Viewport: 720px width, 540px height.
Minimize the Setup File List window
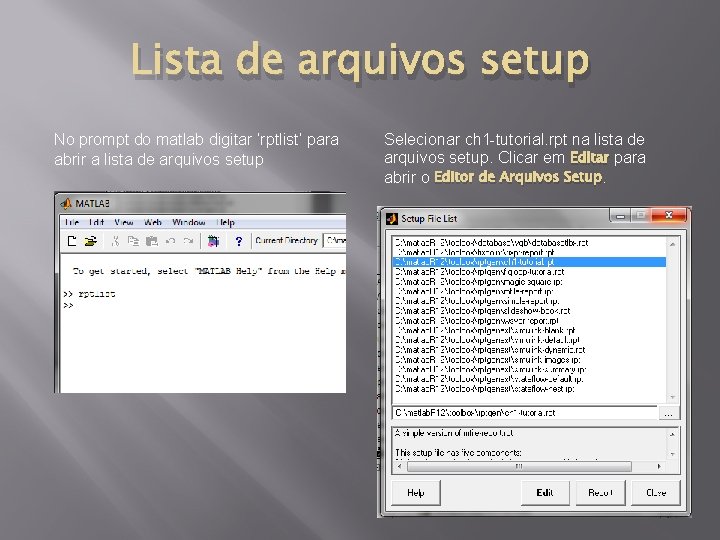(x=620, y=216)
